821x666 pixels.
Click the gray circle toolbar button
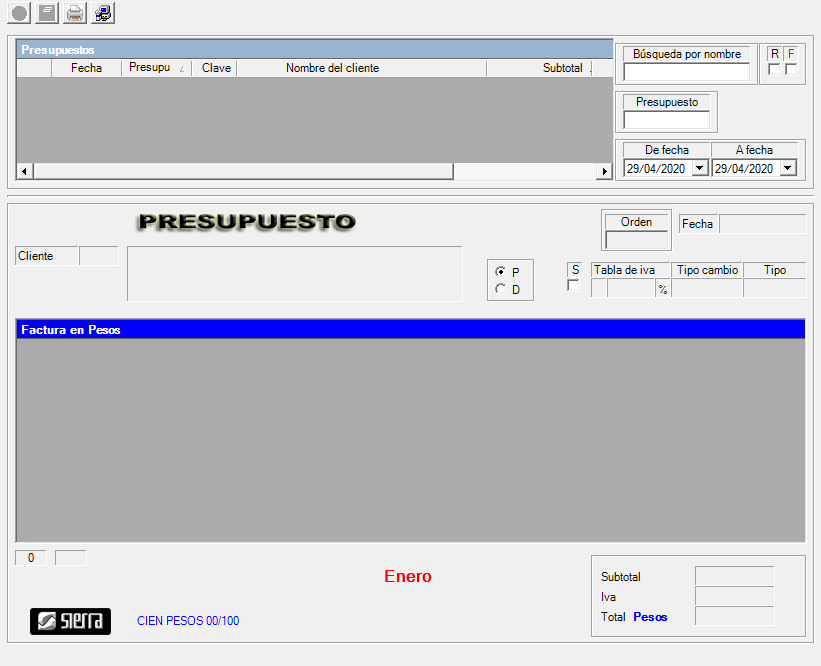(19, 13)
